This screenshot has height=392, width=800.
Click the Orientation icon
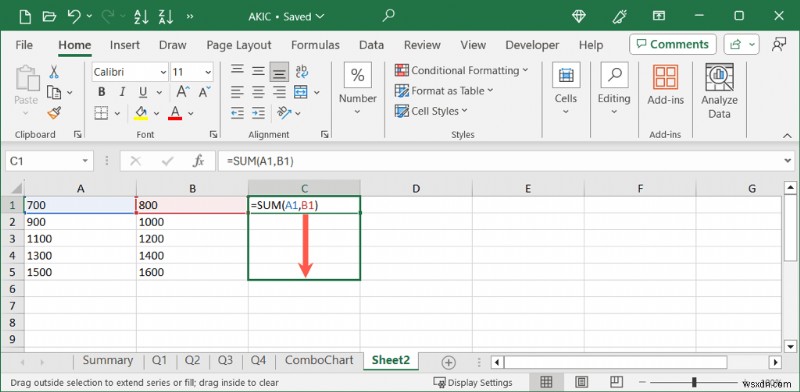pyautogui.click(x=284, y=113)
